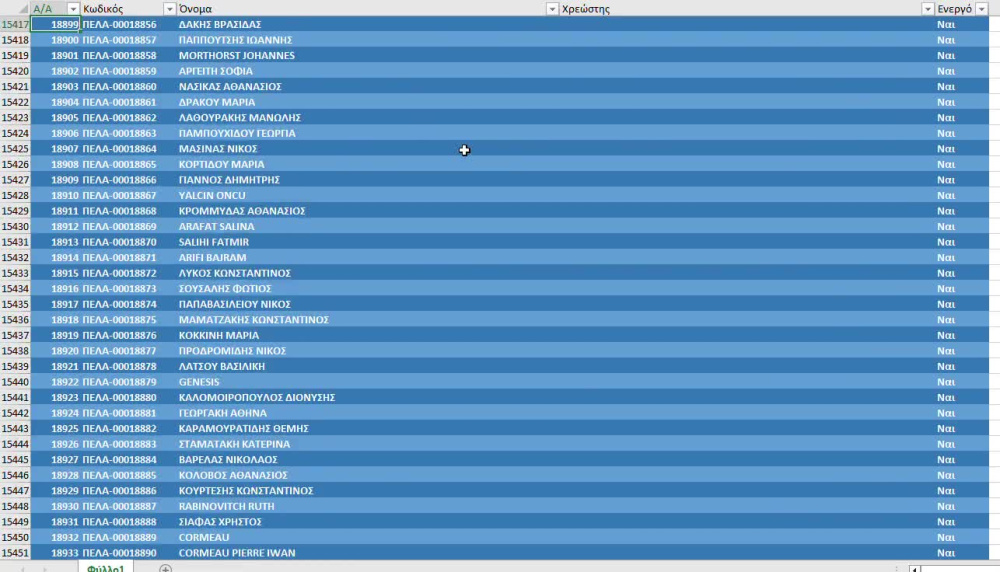Select Ναι cell in row 15417
Viewport: 1000px width, 572px height.
tap(962, 24)
